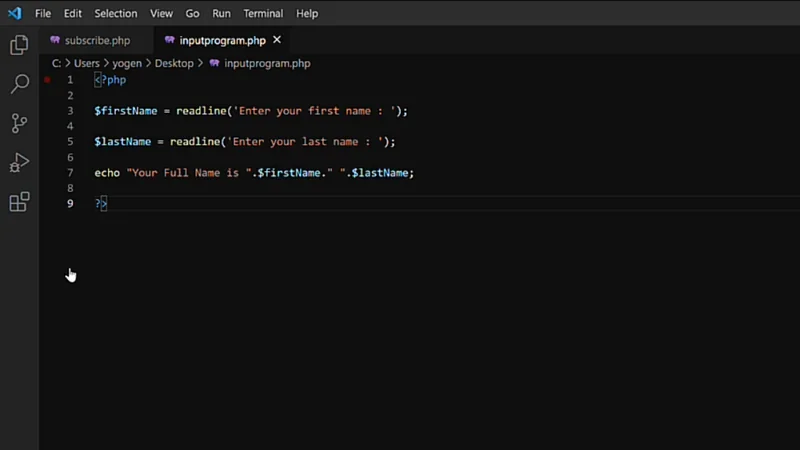The image size is (800, 450).
Task: Expand the yogen breadcrumb segment
Action: tap(127, 63)
